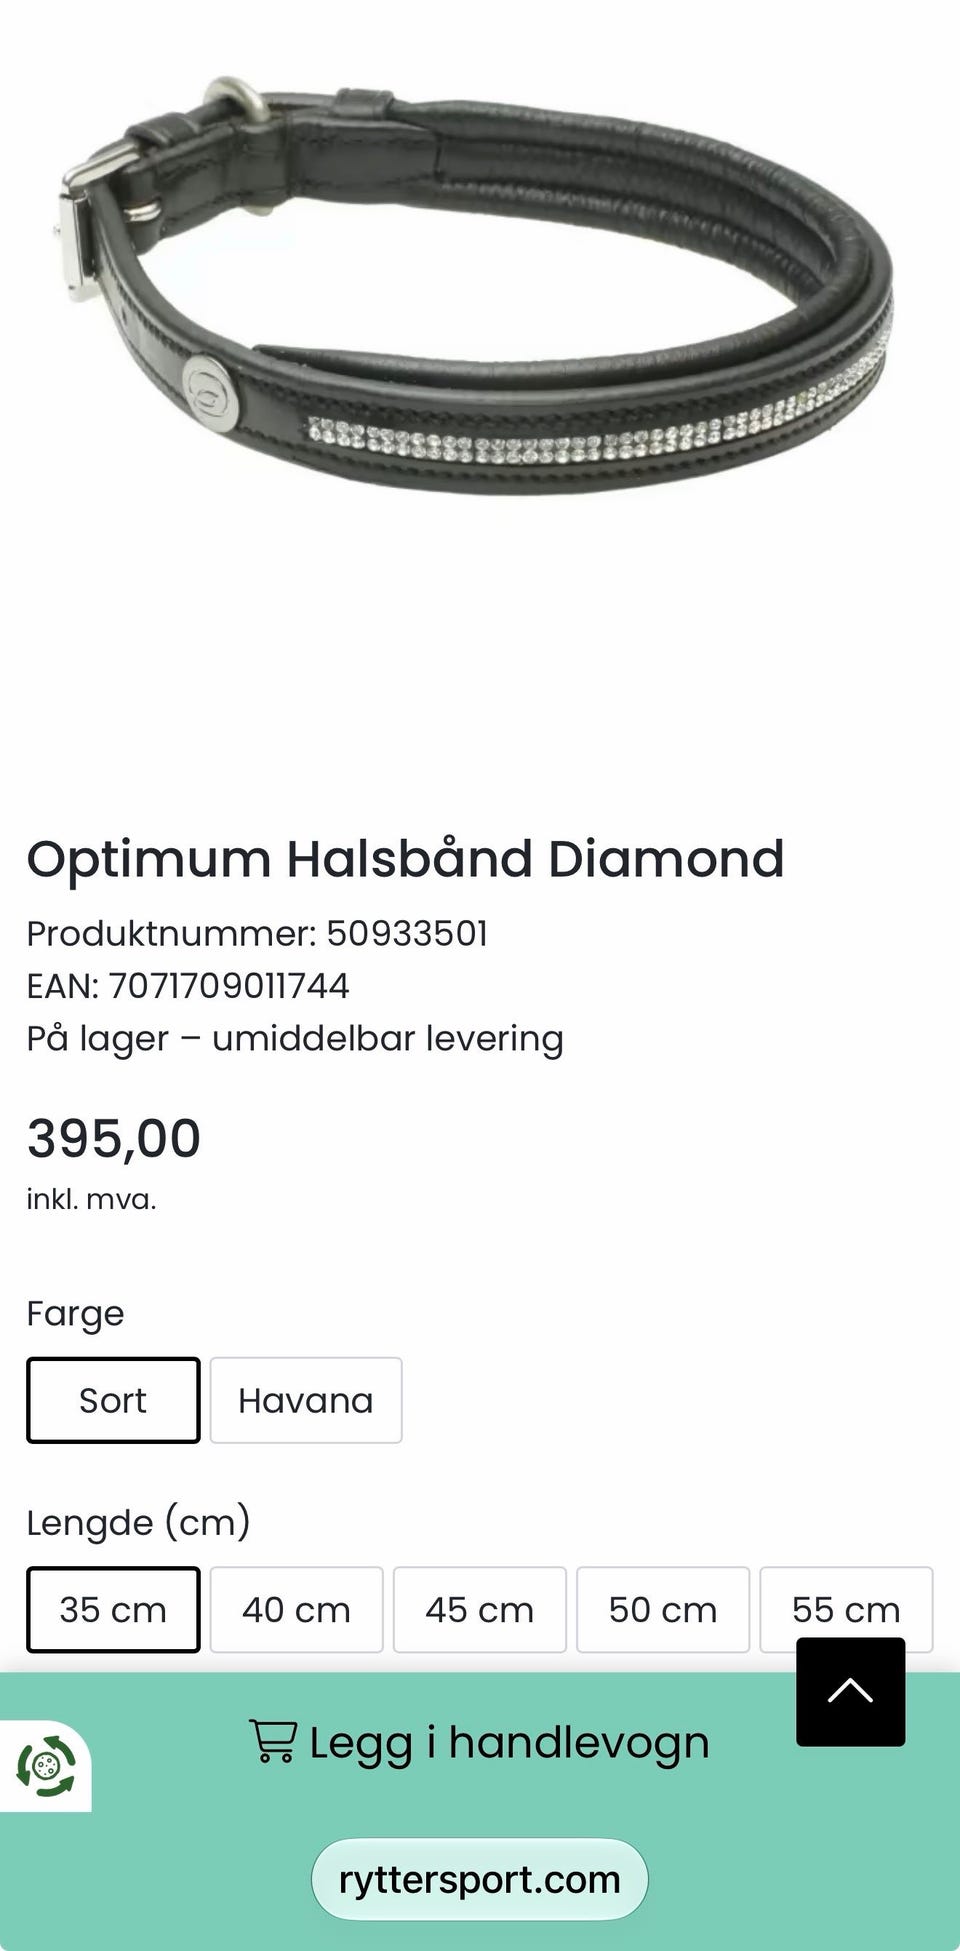Image resolution: width=960 pixels, height=1951 pixels.
Task: Pick the 55 cm length option
Action: point(846,1610)
